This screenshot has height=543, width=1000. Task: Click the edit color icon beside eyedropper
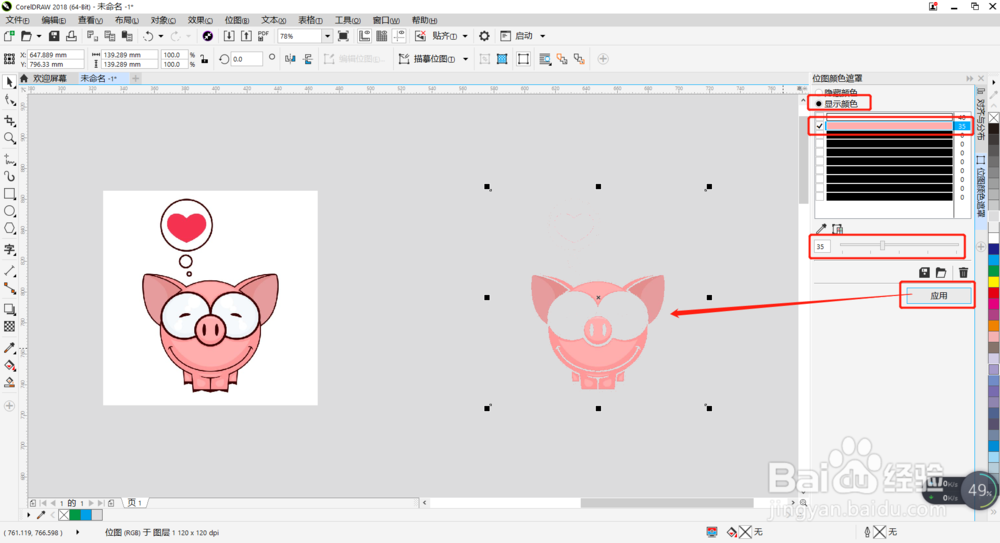[838, 228]
